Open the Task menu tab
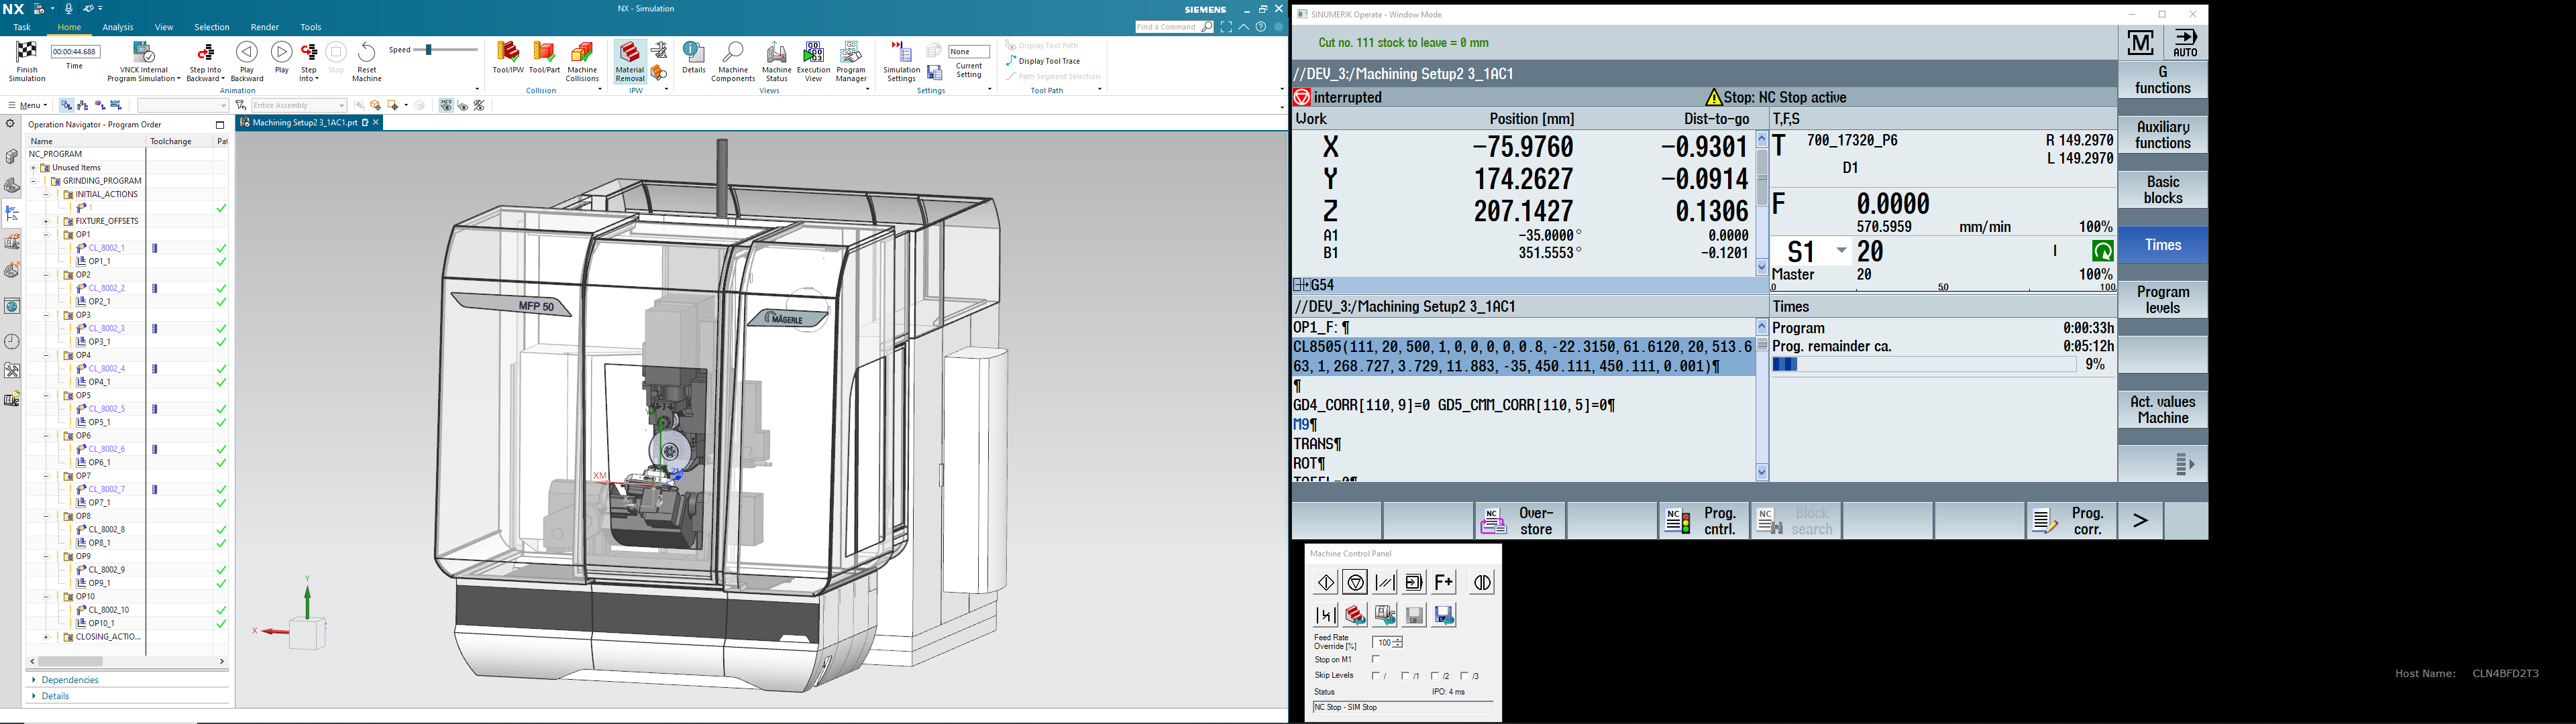The image size is (2576, 724). click(x=22, y=27)
